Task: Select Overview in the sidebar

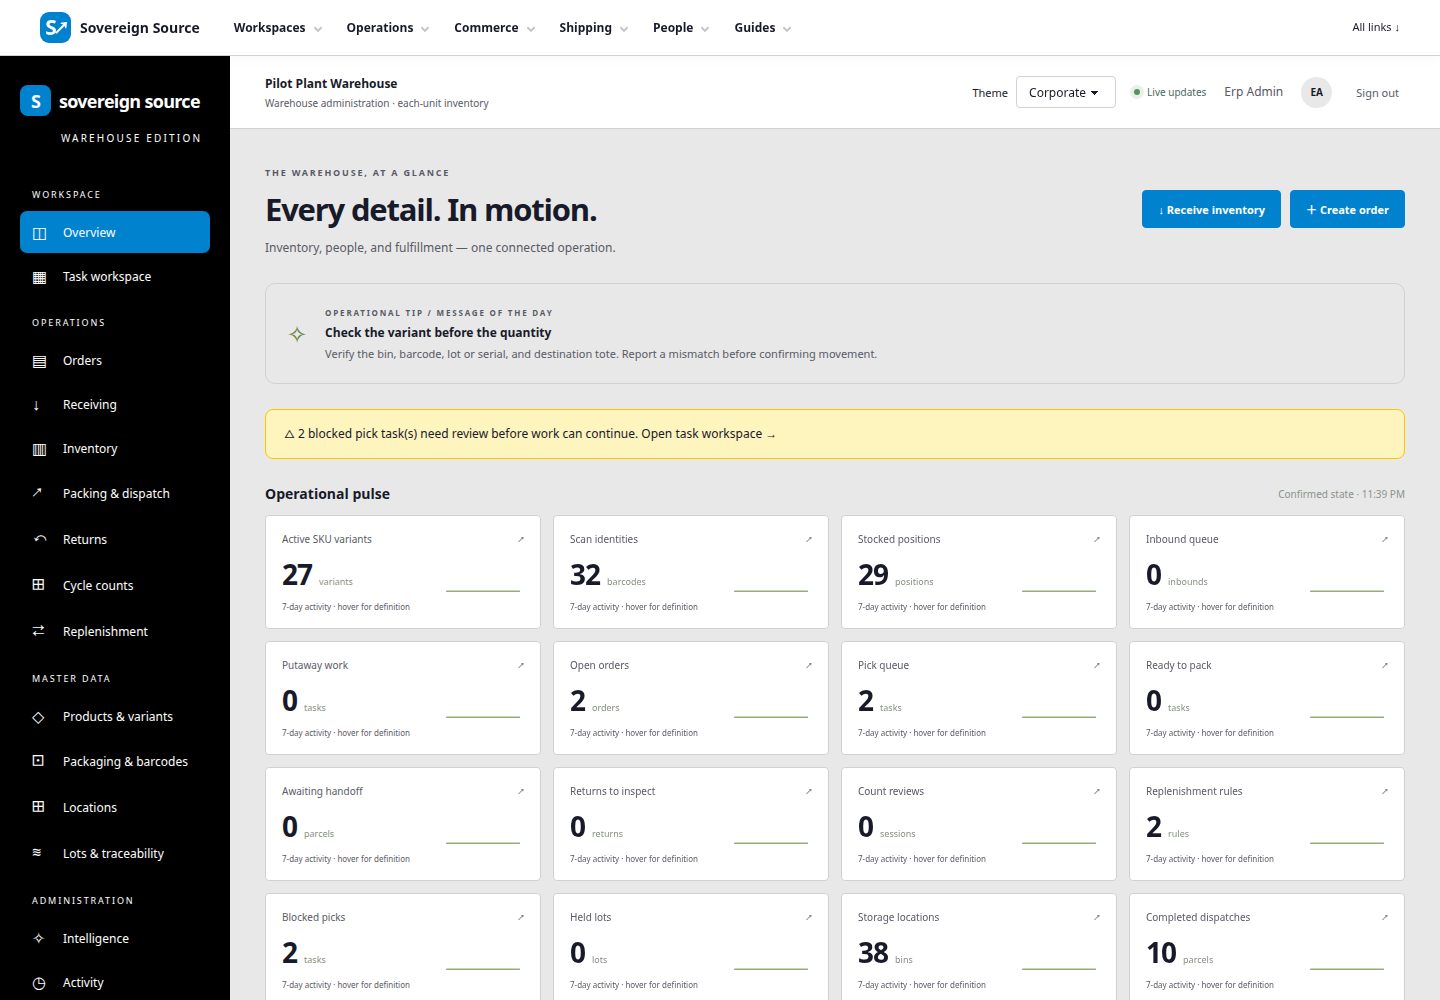Action: (x=115, y=232)
